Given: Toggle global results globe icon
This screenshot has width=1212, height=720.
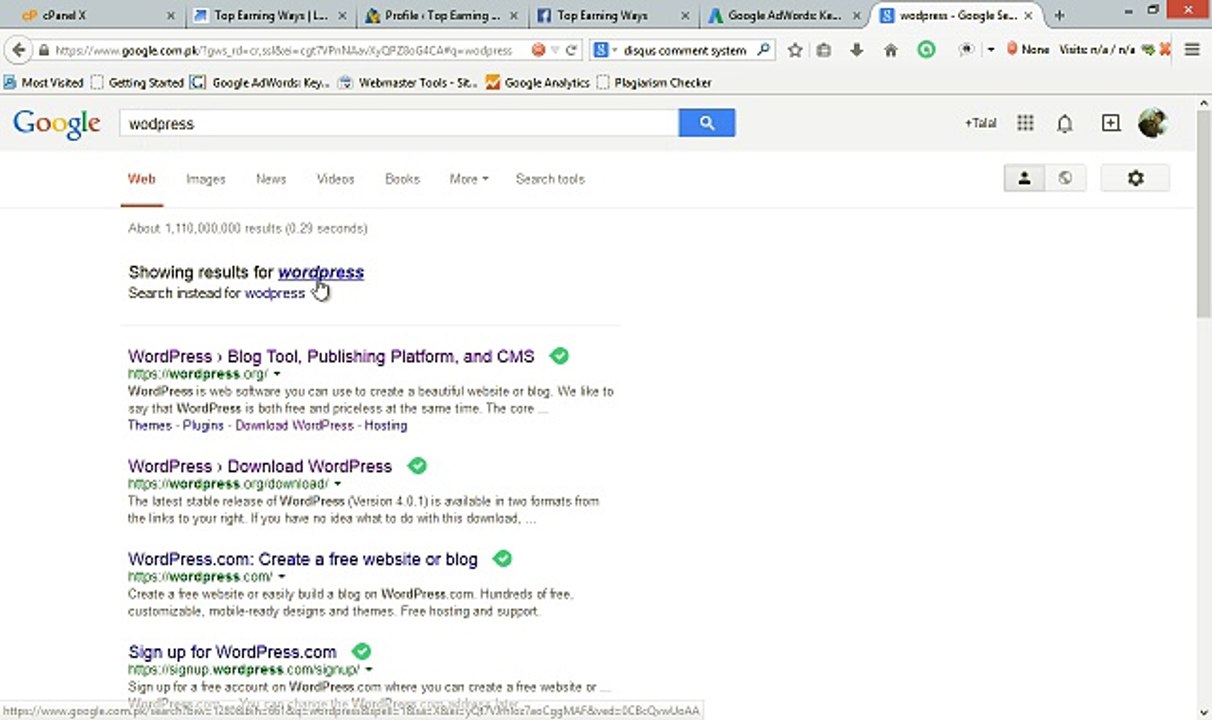Looking at the screenshot, I should click(1065, 178).
